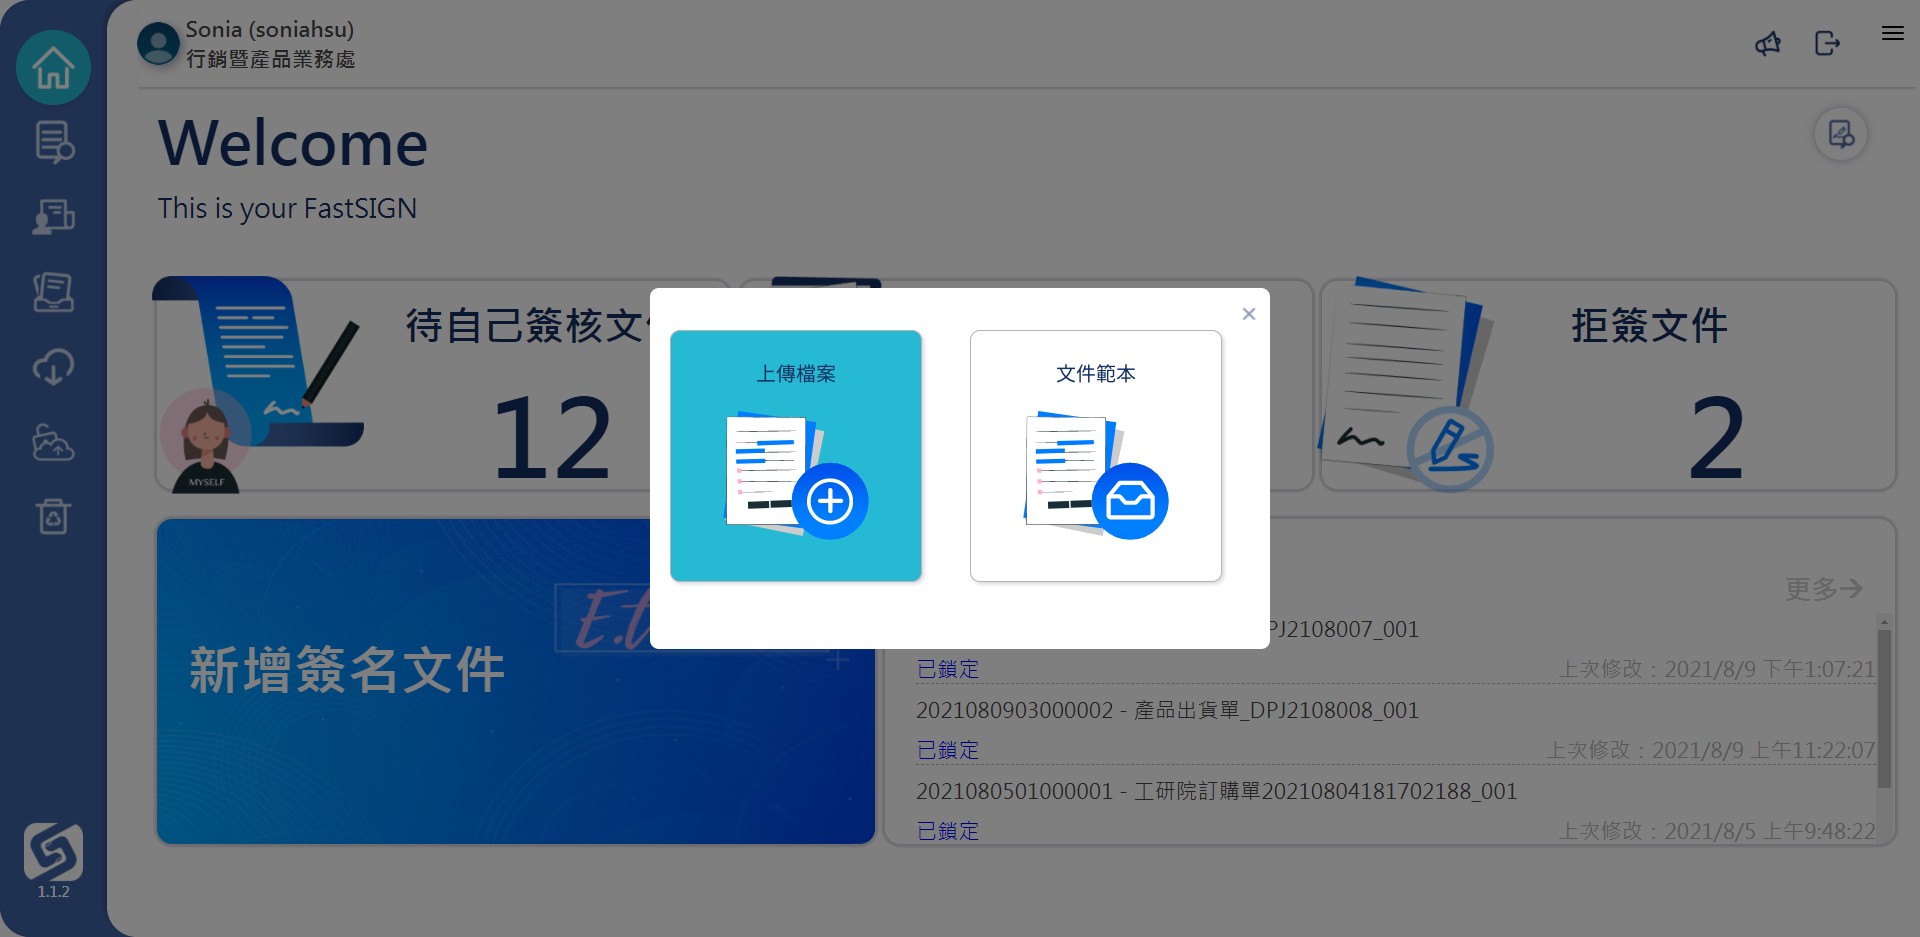Click the logout icon in header

point(1827,43)
